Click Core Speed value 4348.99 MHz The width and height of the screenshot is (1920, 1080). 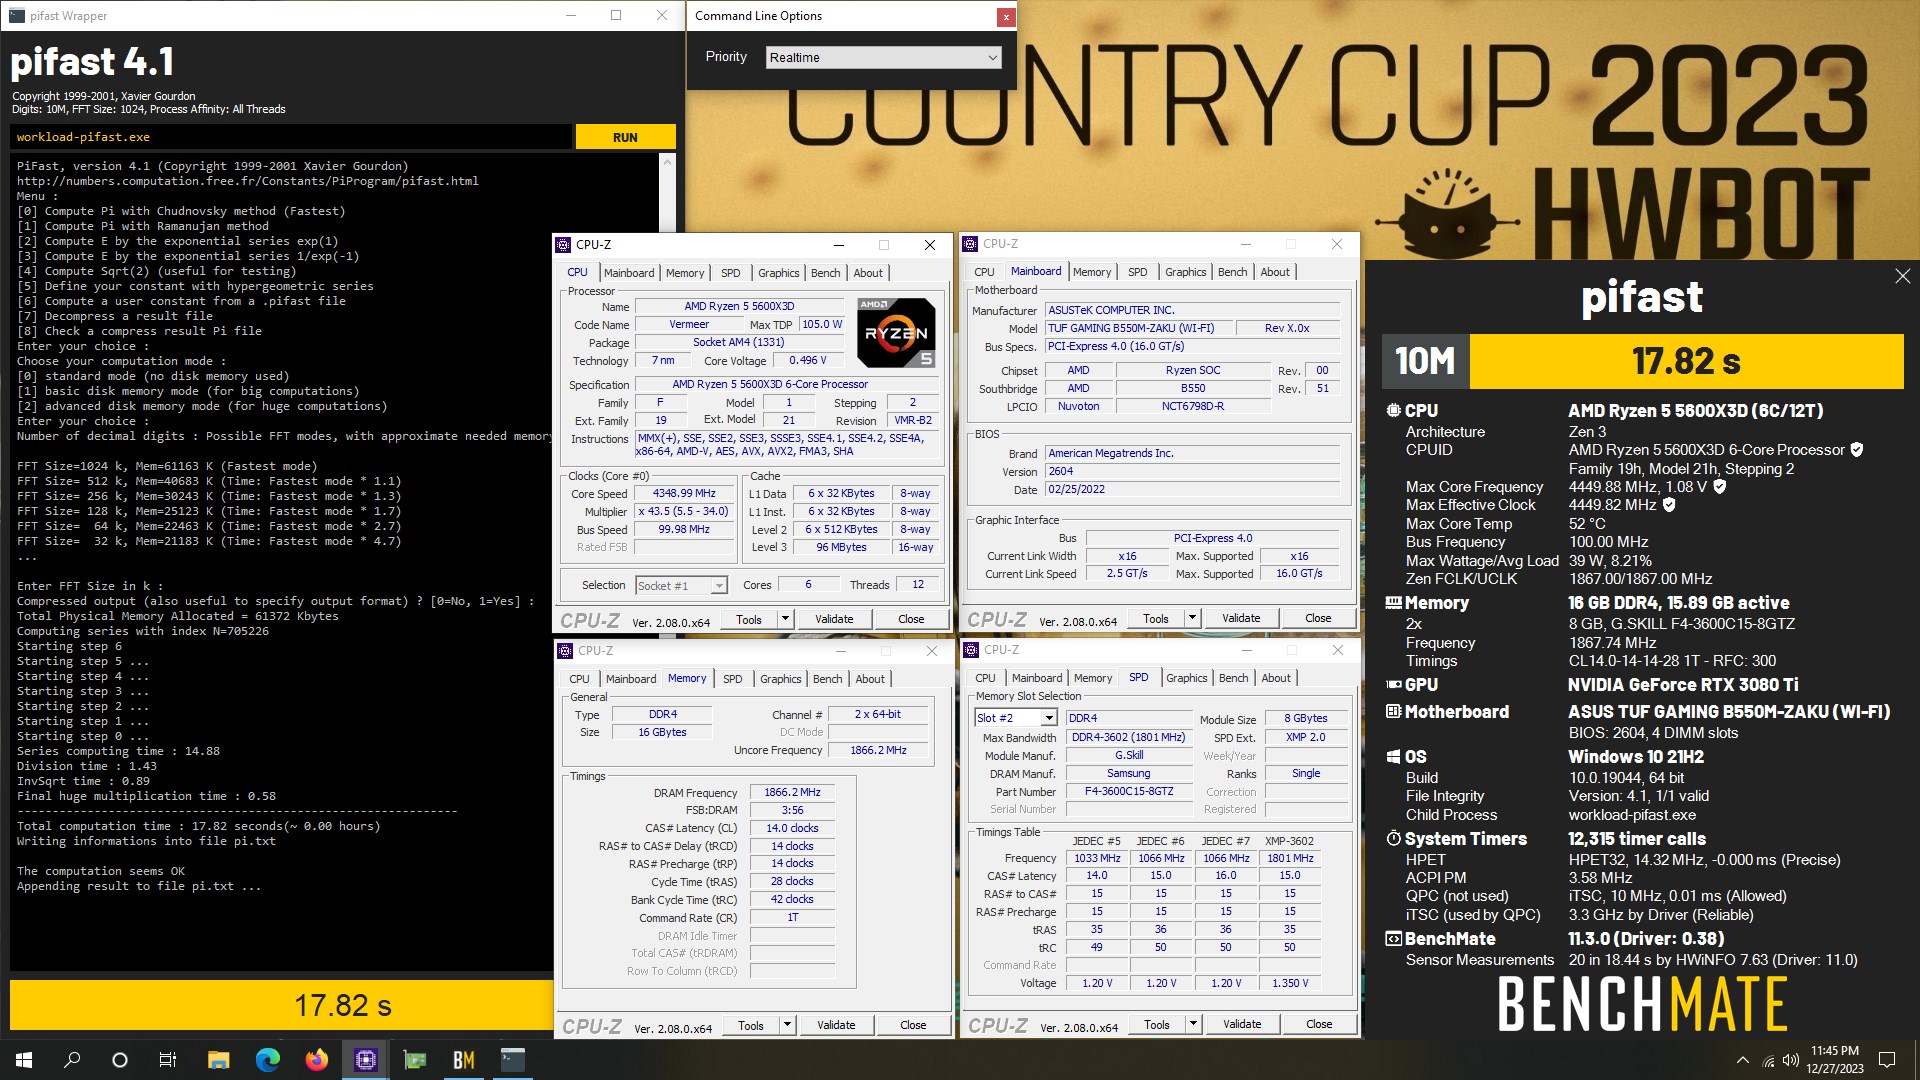[684, 493]
